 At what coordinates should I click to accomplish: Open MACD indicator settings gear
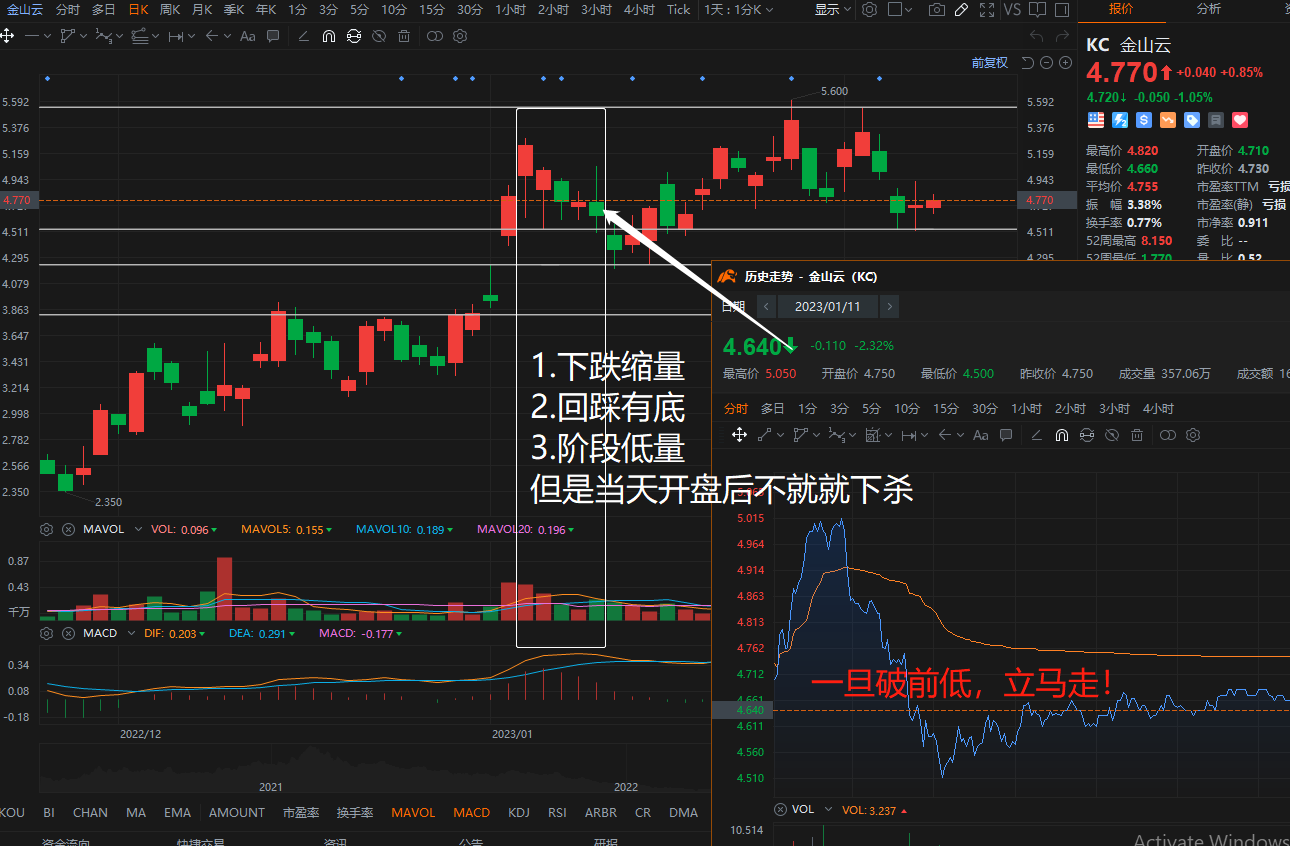tap(46, 633)
